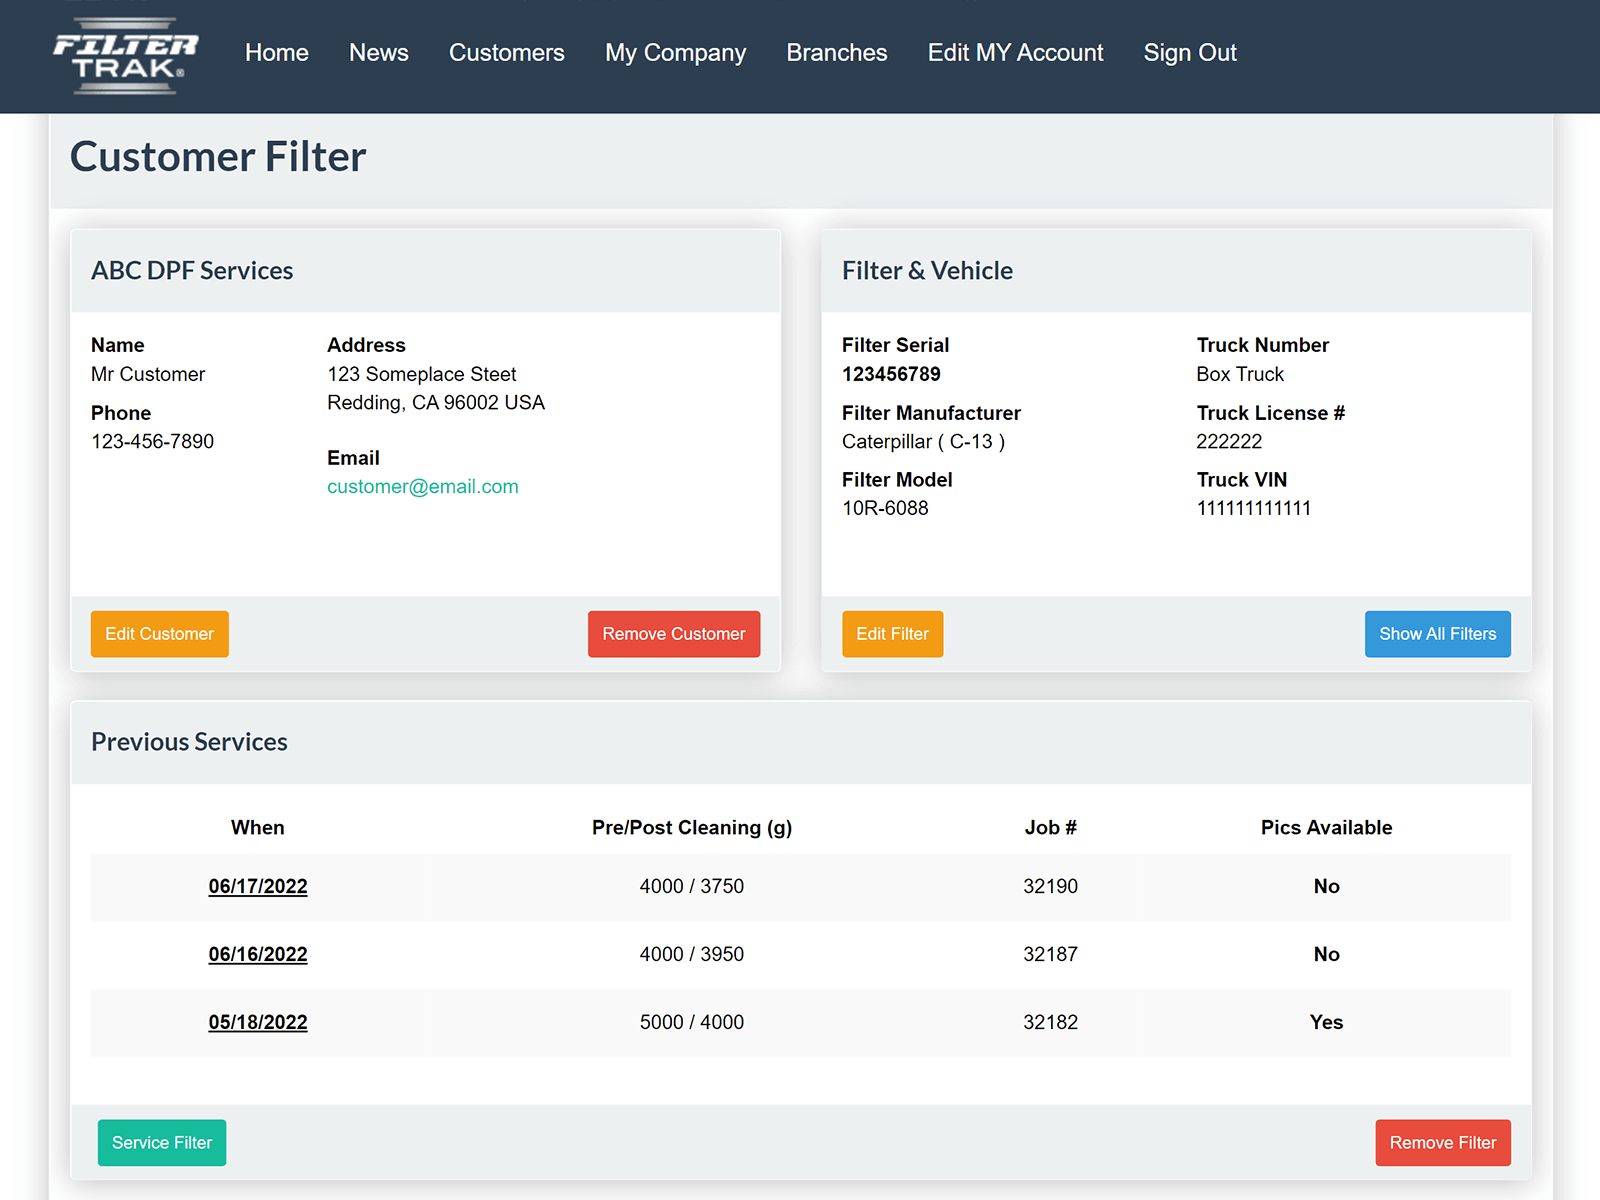Viewport: 1600px width, 1200px height.
Task: Click the 123 Someplace Steet address line
Action: [422, 374]
